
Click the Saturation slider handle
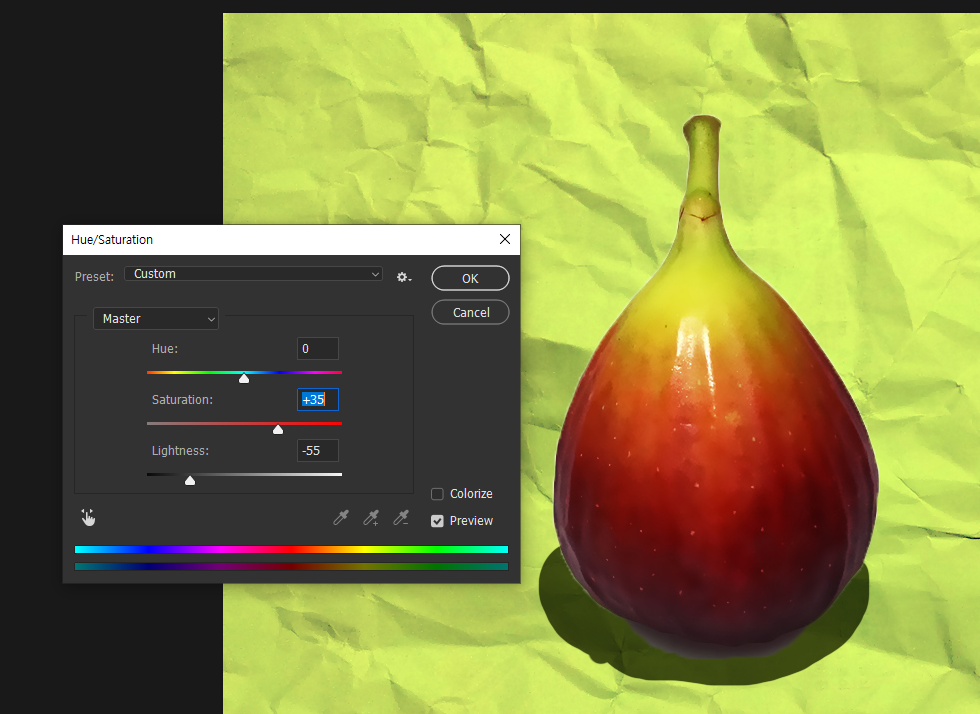278,429
